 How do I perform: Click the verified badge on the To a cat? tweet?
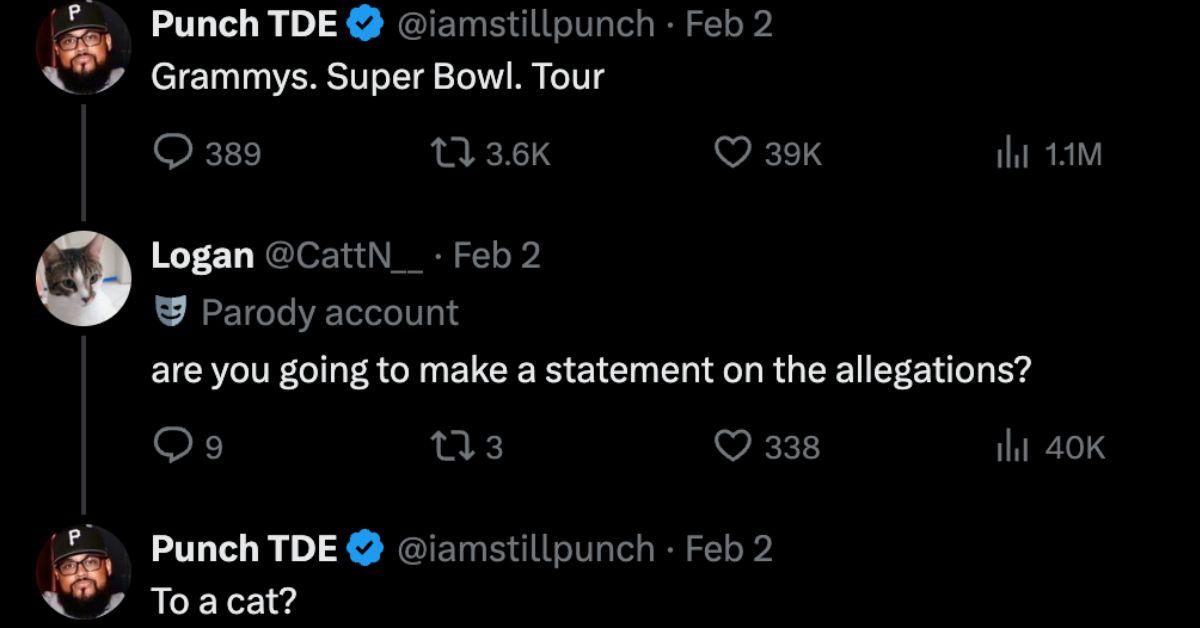tap(366, 548)
